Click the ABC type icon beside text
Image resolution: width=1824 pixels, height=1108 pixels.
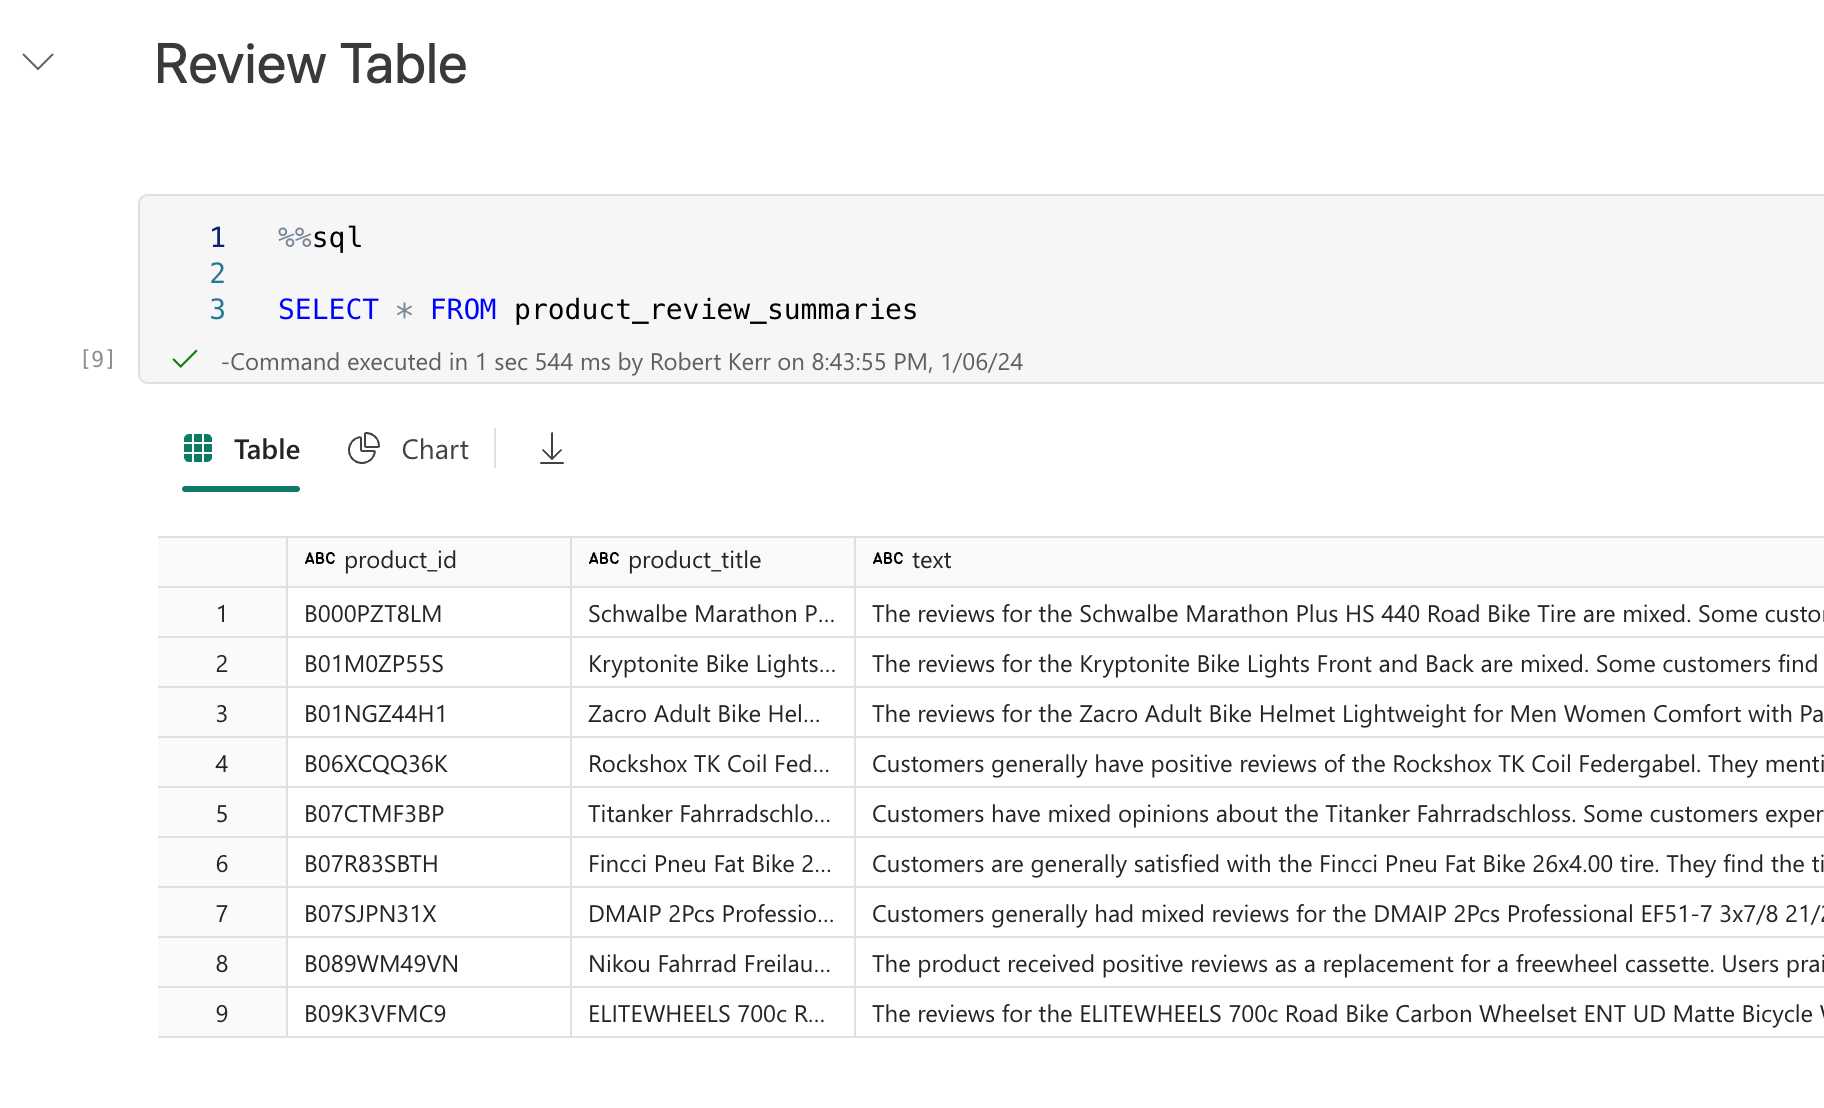click(888, 559)
